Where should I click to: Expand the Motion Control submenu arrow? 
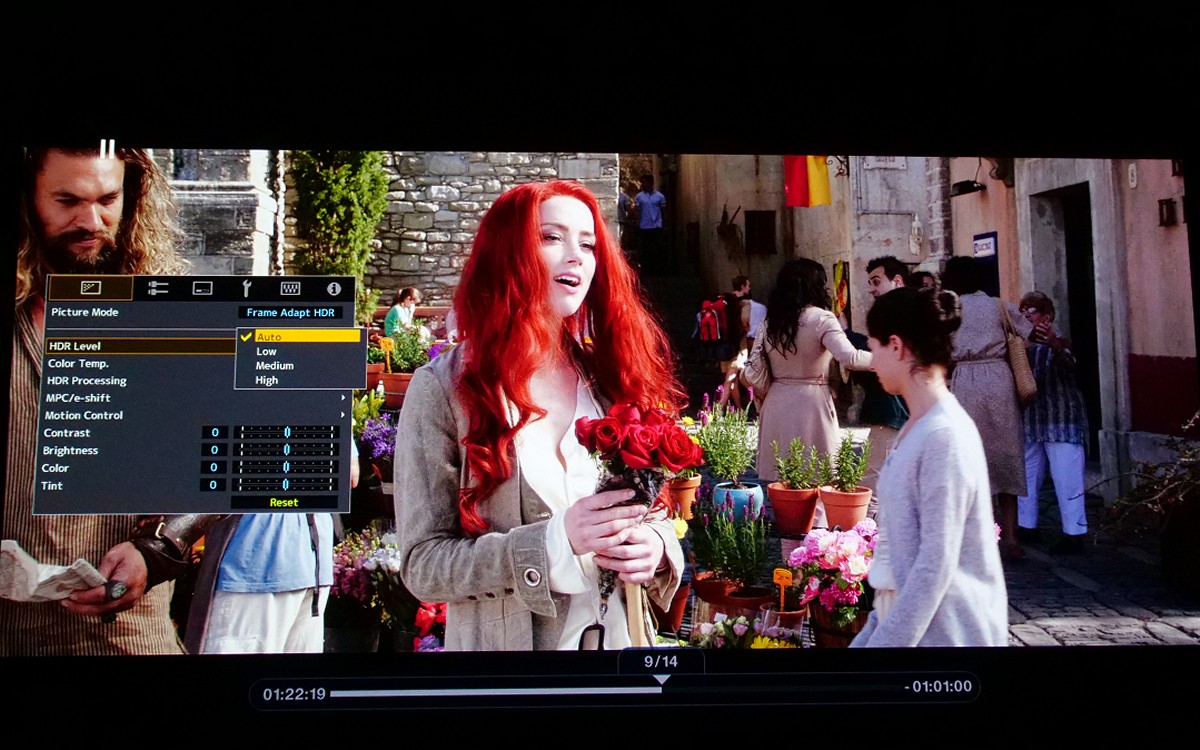coord(343,415)
